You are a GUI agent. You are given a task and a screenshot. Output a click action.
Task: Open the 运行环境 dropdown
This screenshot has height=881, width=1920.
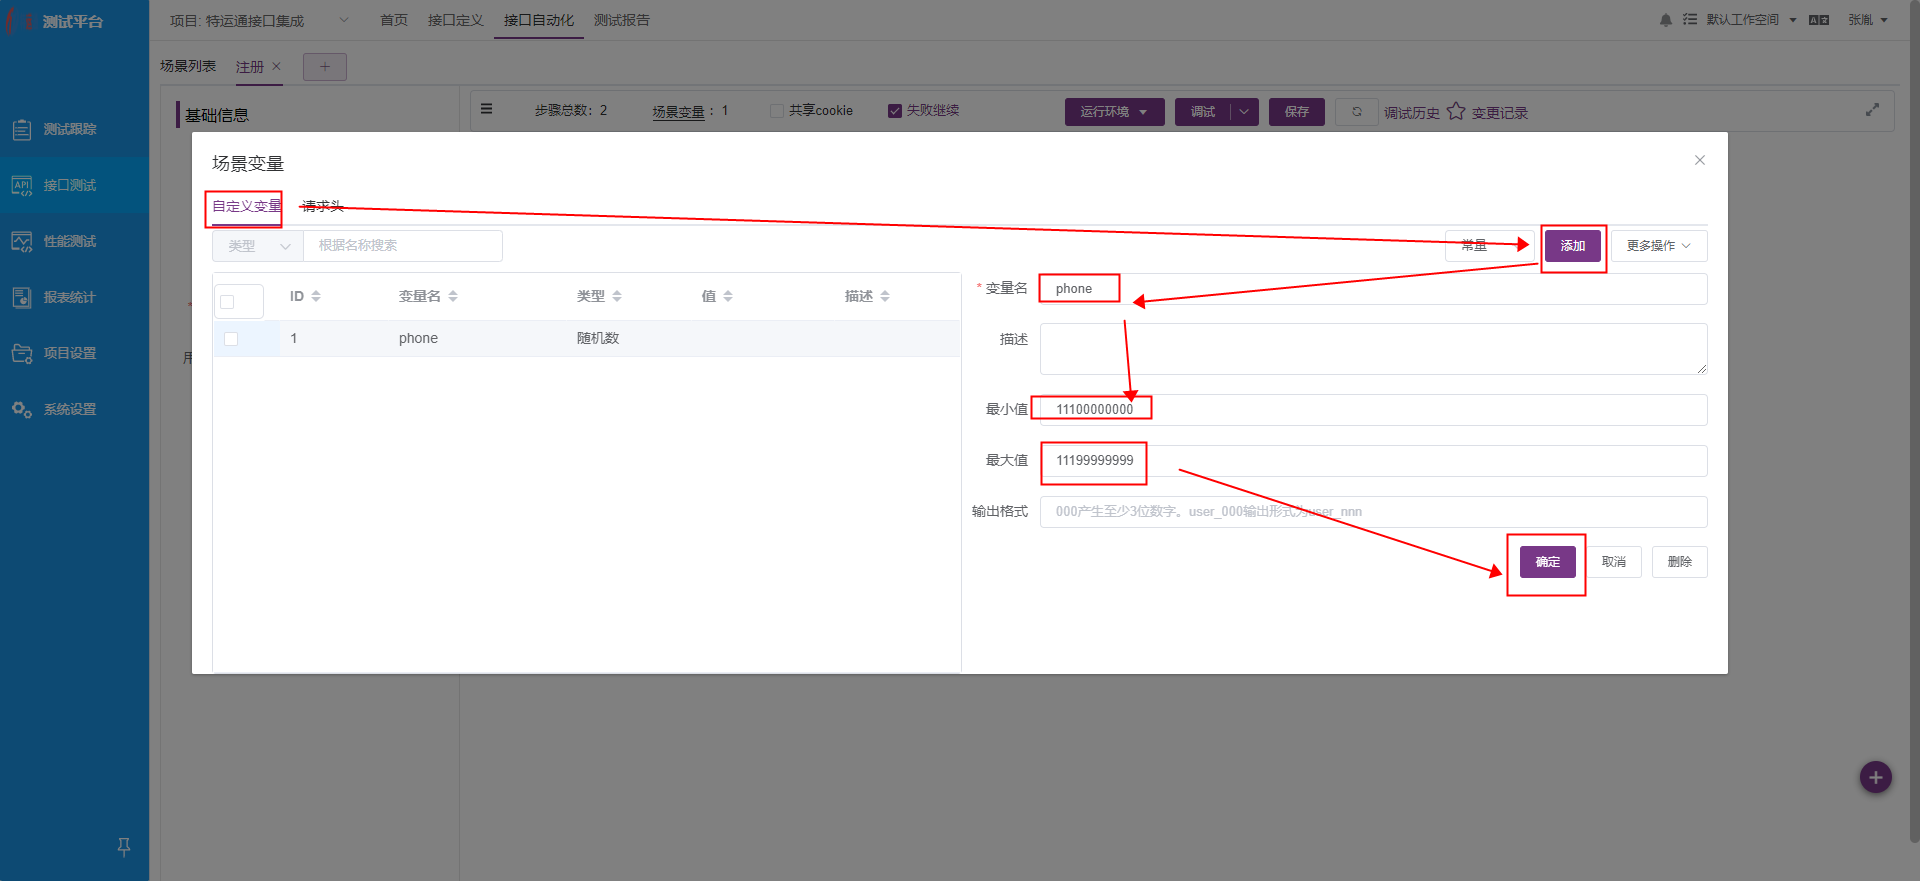point(1114,112)
